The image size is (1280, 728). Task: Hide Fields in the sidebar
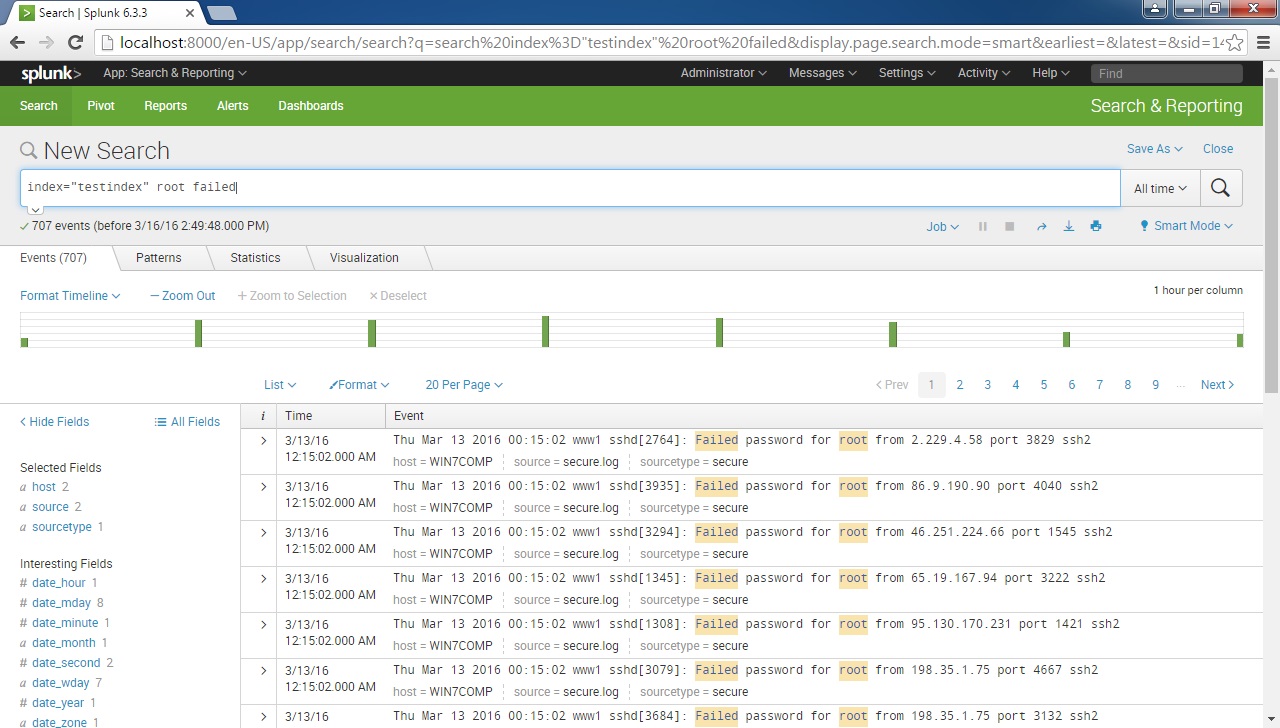53,421
